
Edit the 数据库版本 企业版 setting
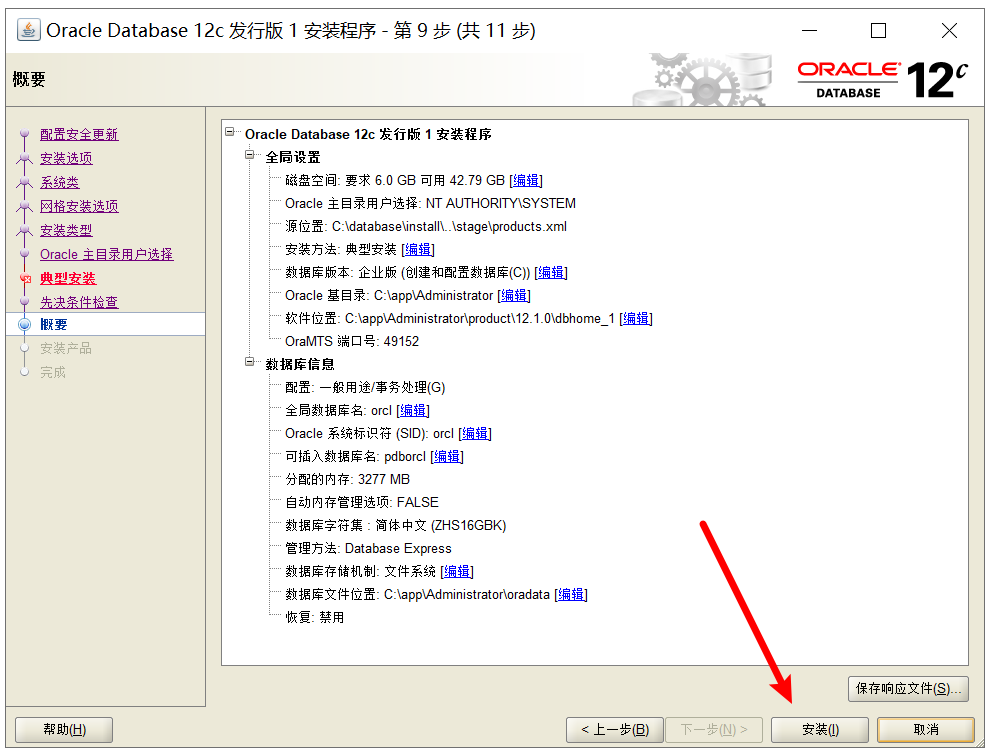coord(550,272)
